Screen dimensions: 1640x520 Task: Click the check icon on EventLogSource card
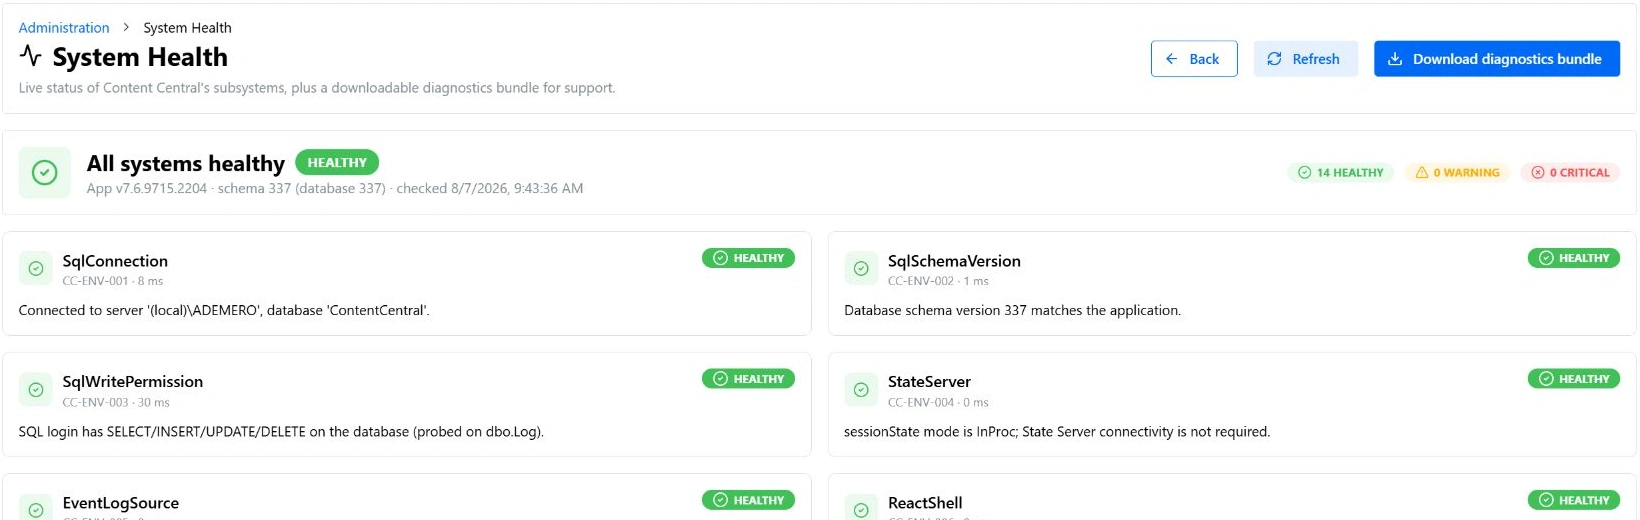tap(36, 509)
